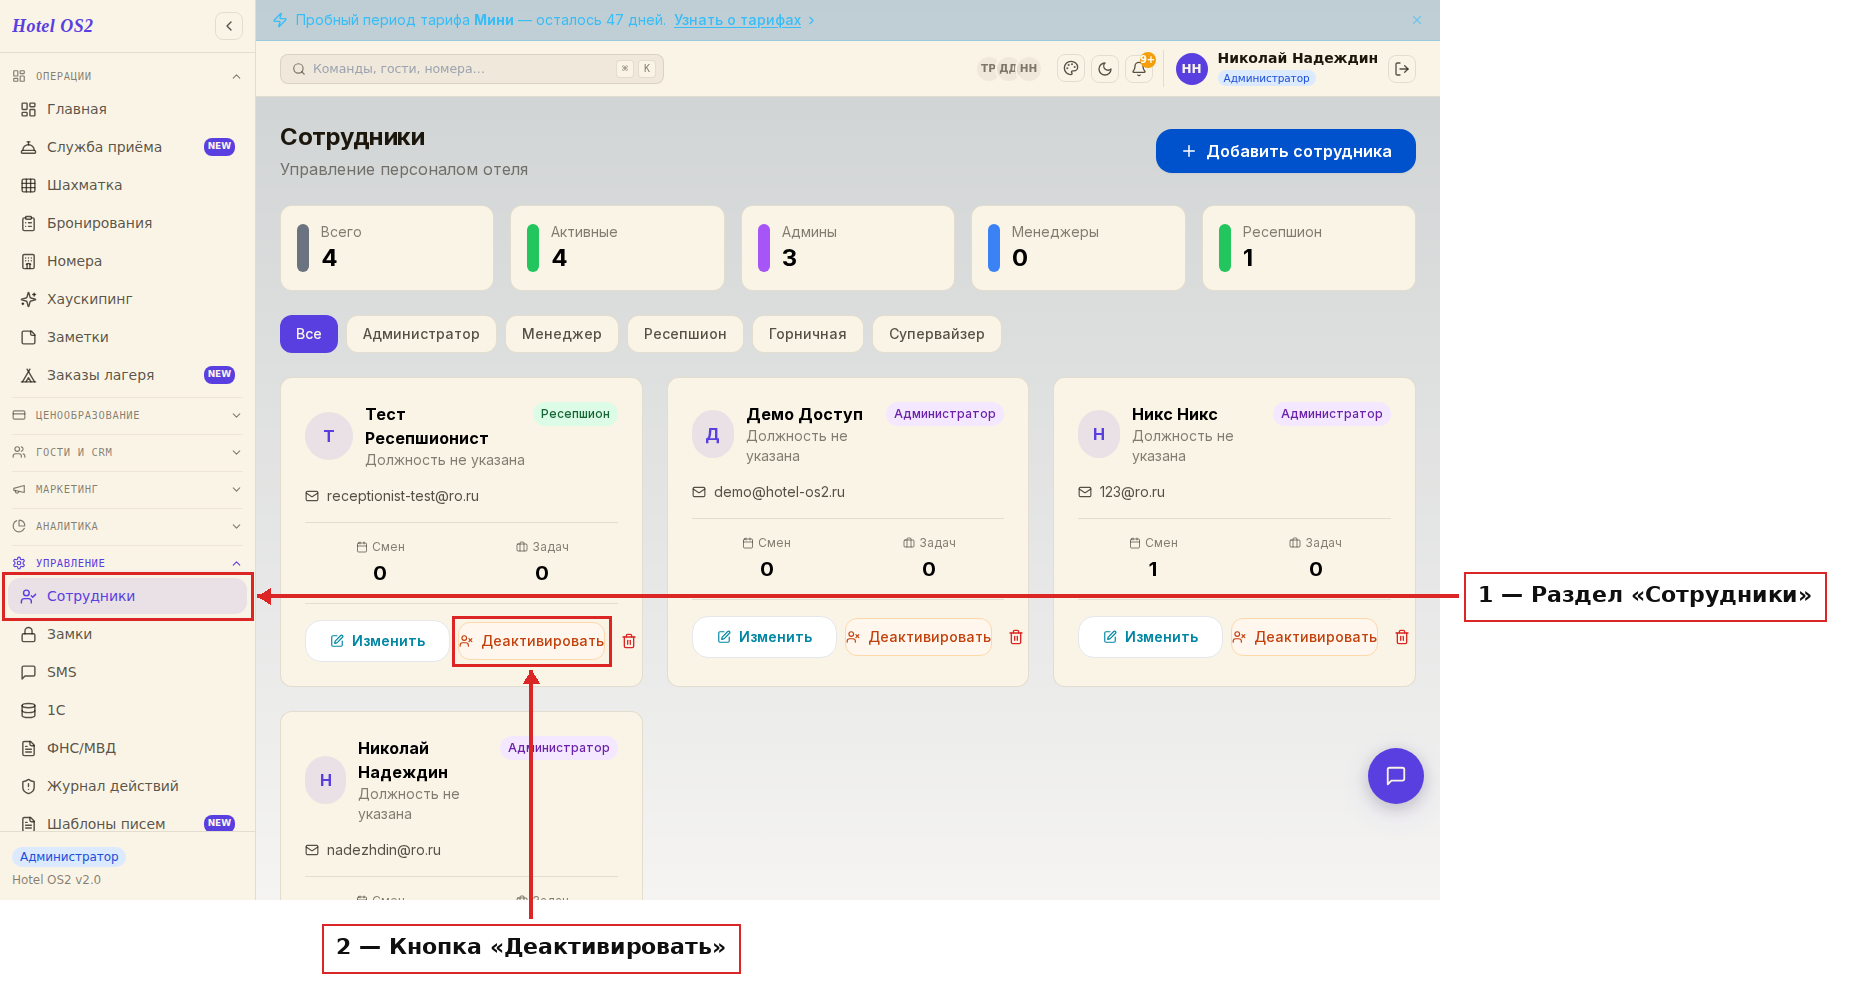Click the Админы 3 stat card
The height and width of the screenshot is (997, 1850).
point(848,248)
